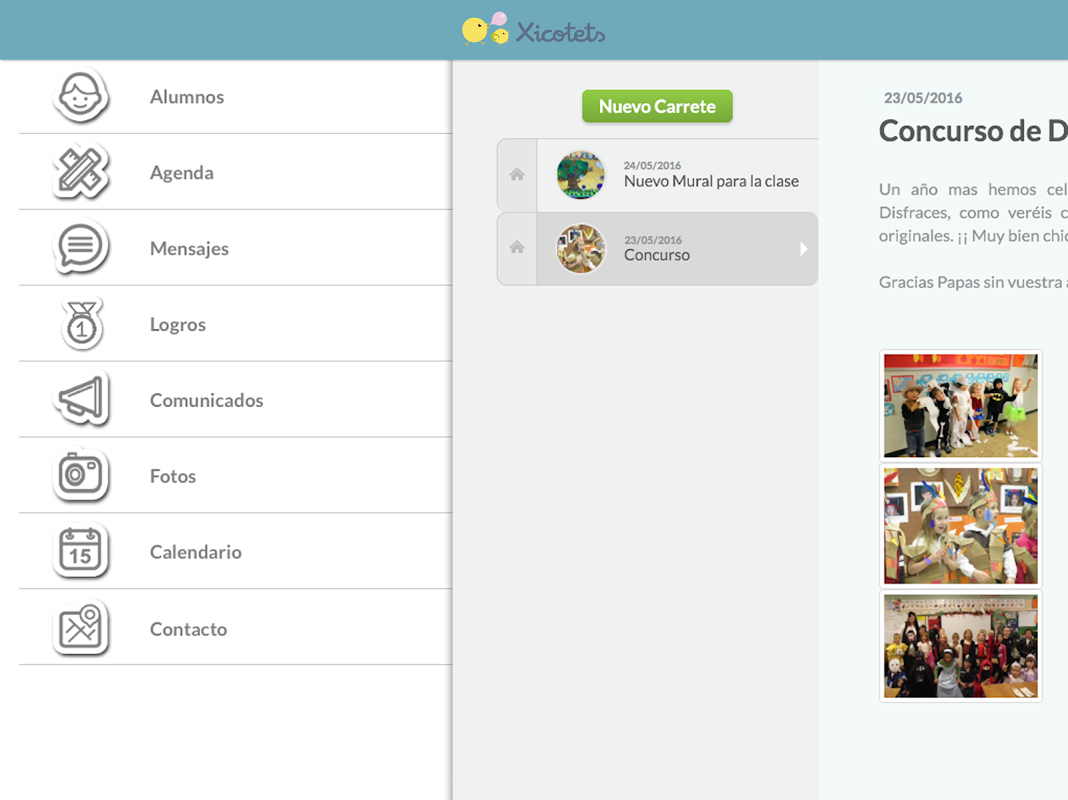The height and width of the screenshot is (800, 1068).
Task: Open the paper-bag costume kids photo
Action: (x=960, y=526)
